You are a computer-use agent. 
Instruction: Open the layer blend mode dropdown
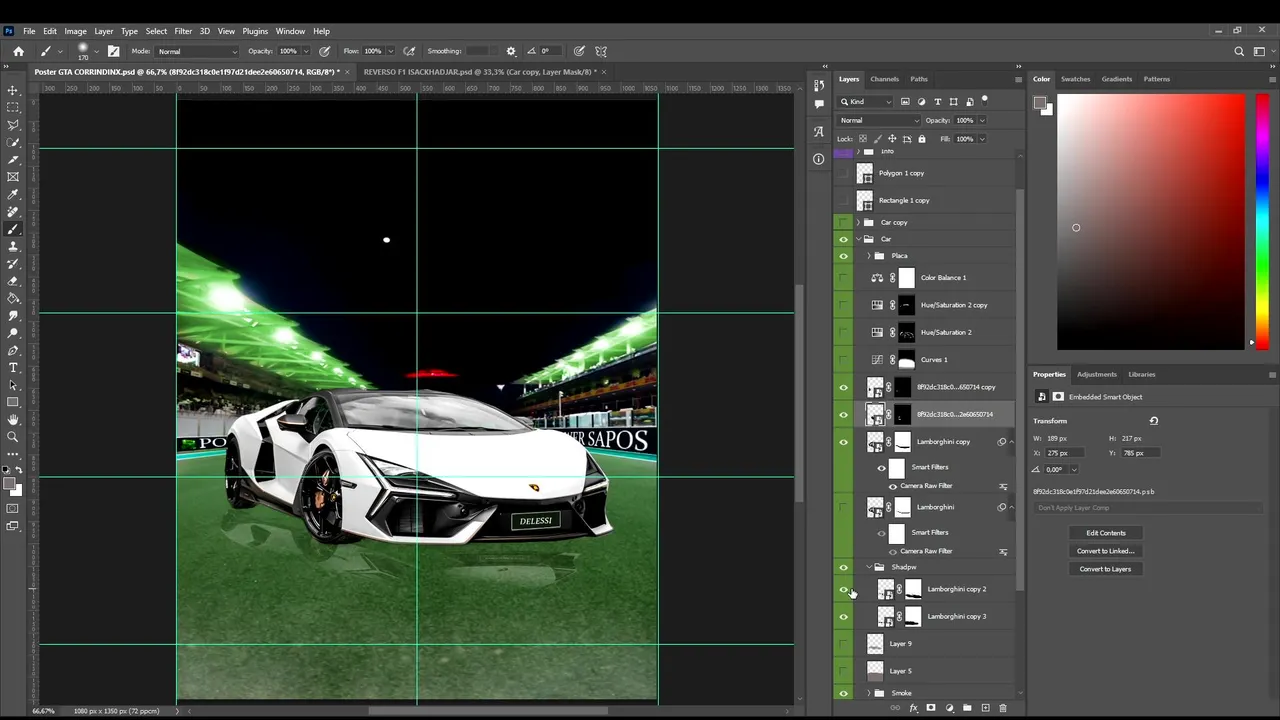879,120
